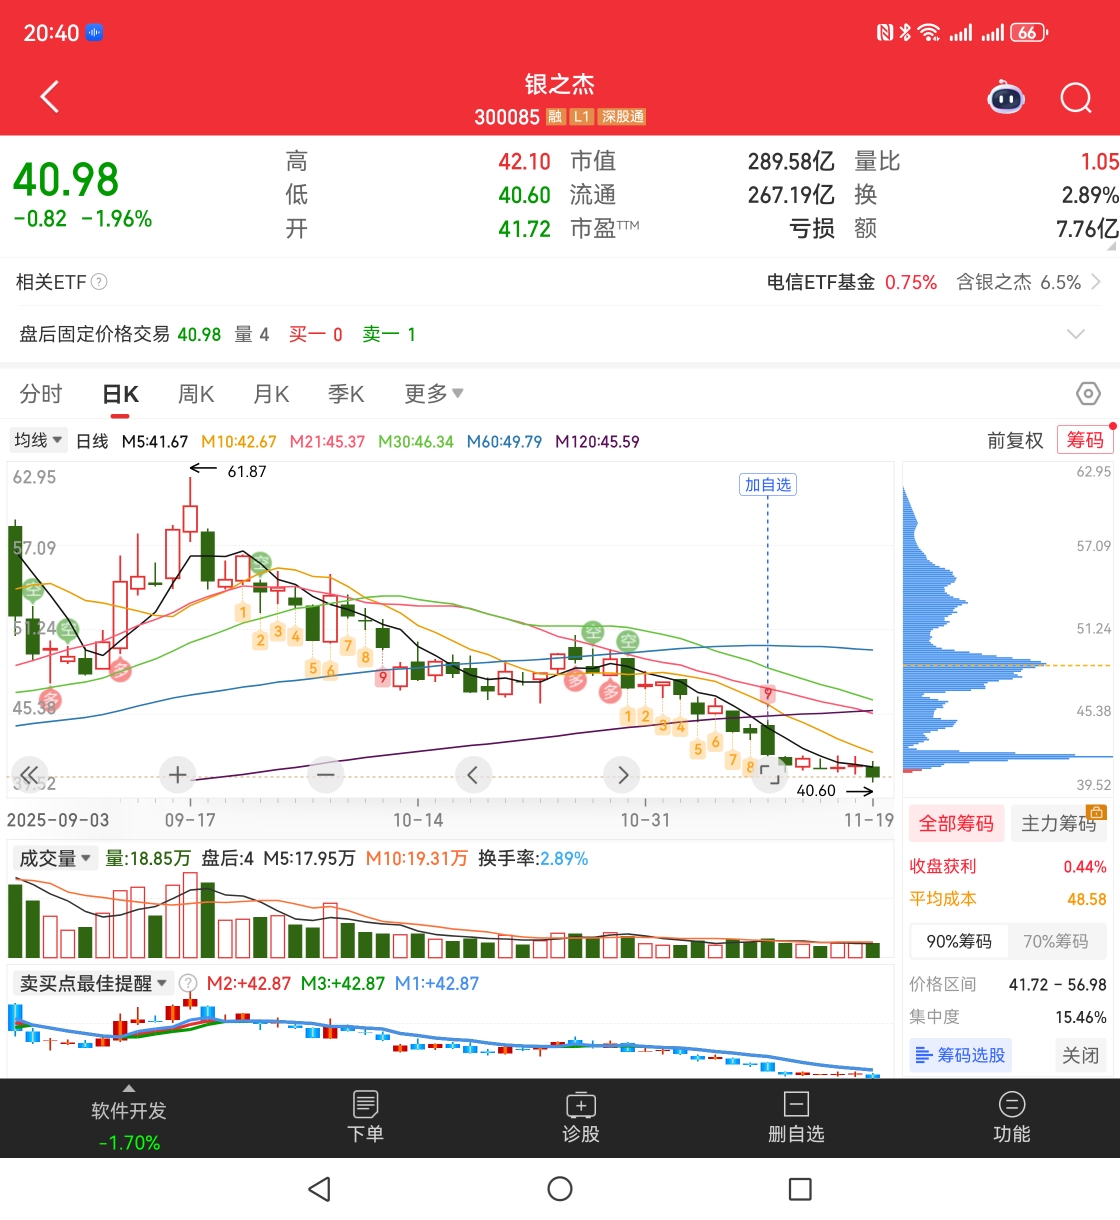The height and width of the screenshot is (1220, 1120).
Task: Switch to the 季K tab
Action: click(x=346, y=394)
